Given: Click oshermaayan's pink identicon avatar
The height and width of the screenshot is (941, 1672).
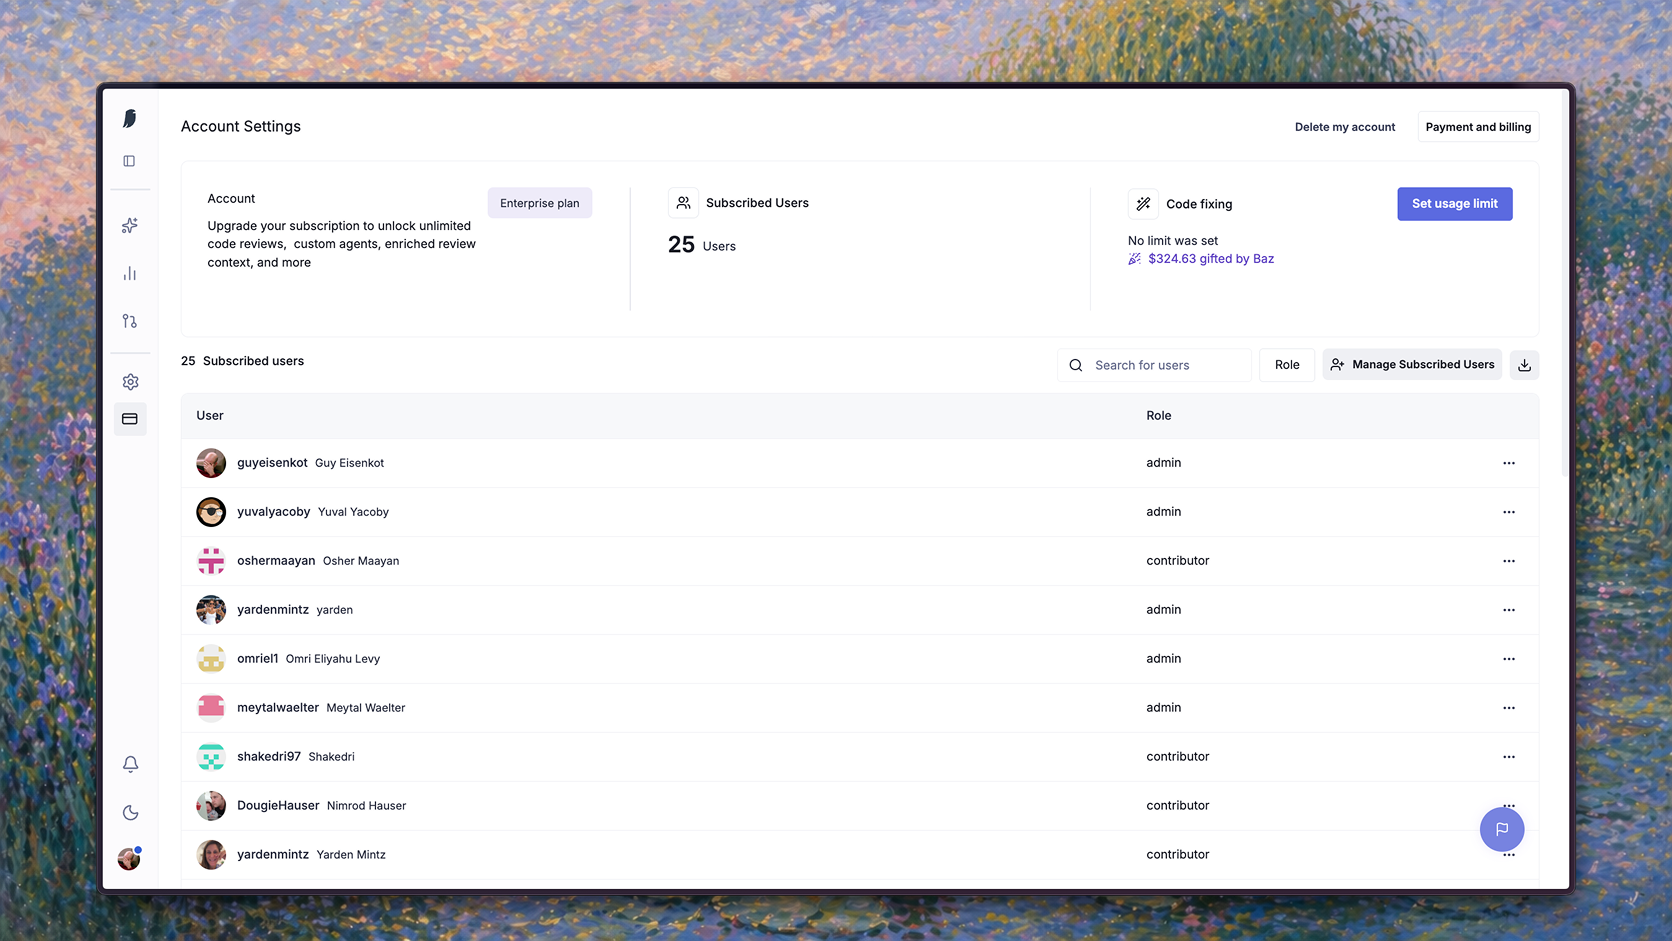Looking at the screenshot, I should tap(211, 561).
